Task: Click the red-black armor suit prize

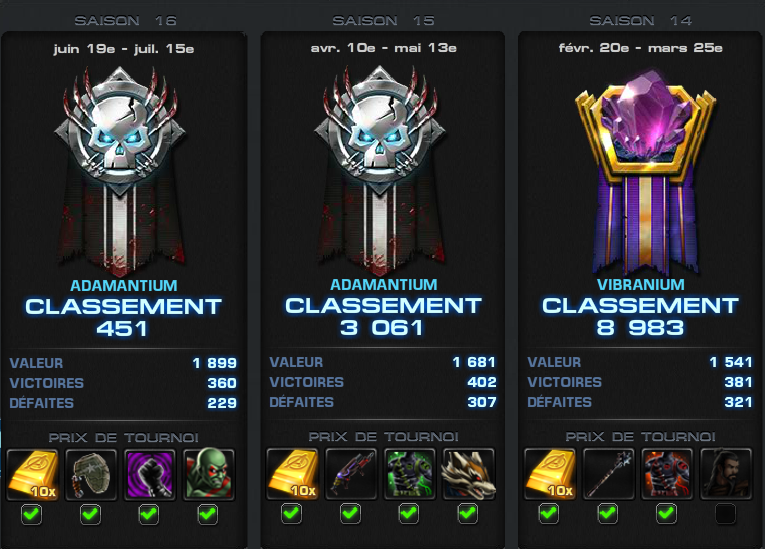Action: [667, 474]
